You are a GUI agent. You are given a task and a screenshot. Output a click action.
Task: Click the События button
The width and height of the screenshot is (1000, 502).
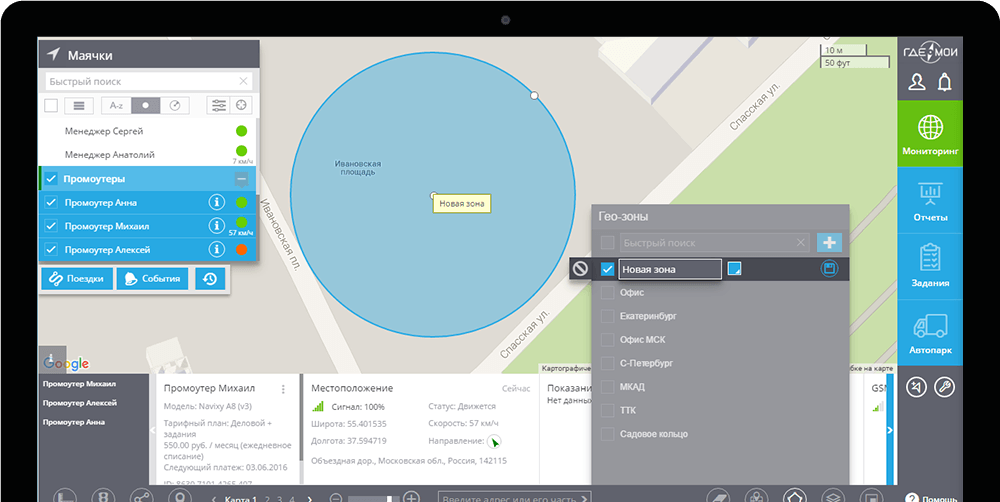tap(153, 280)
